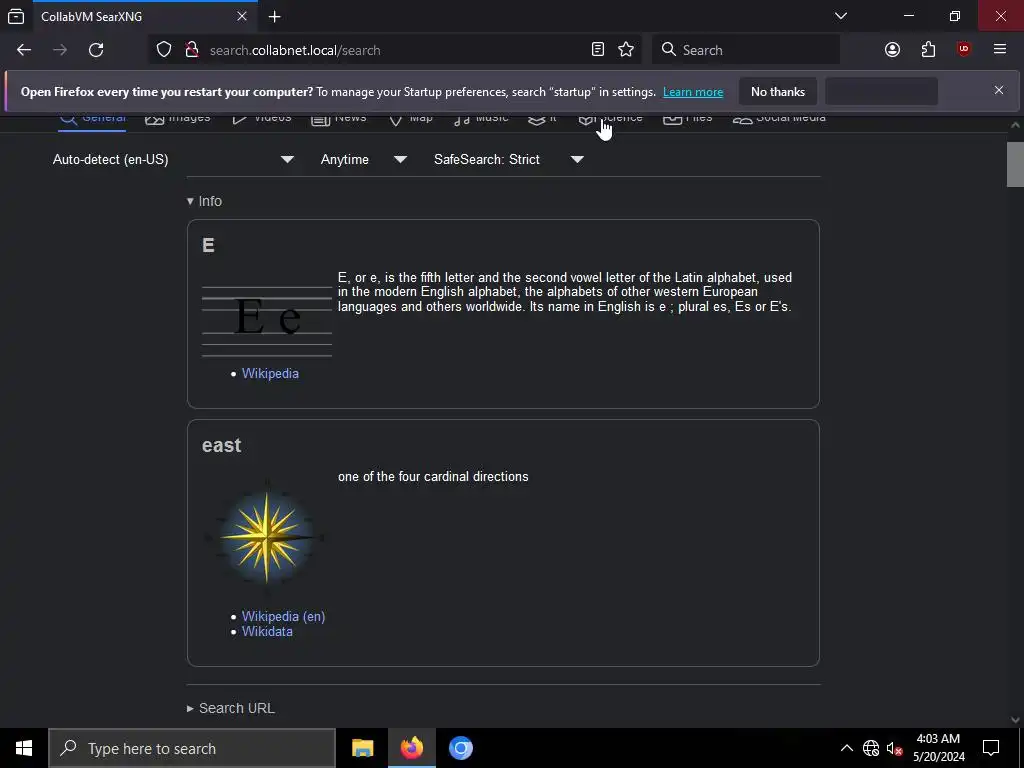The image size is (1024, 768).
Task: Click the E infobox heading
Action: point(208,245)
